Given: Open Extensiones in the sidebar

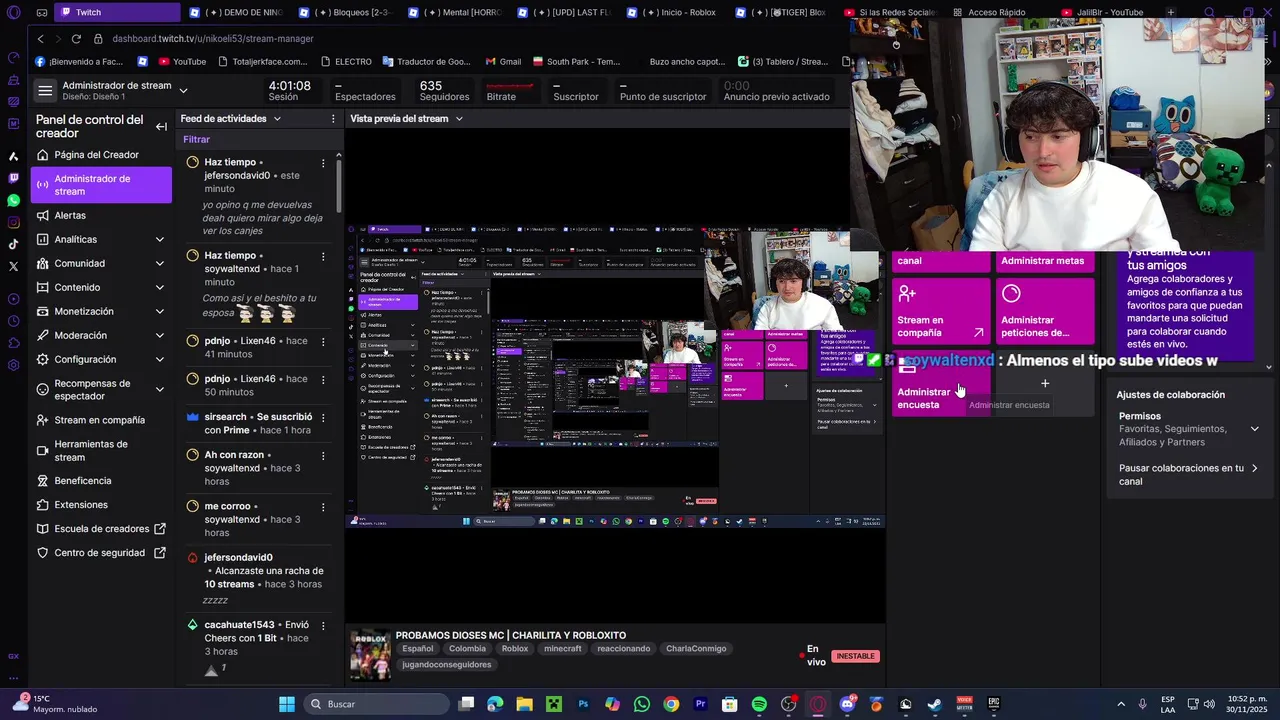Looking at the screenshot, I should tap(100, 505).
